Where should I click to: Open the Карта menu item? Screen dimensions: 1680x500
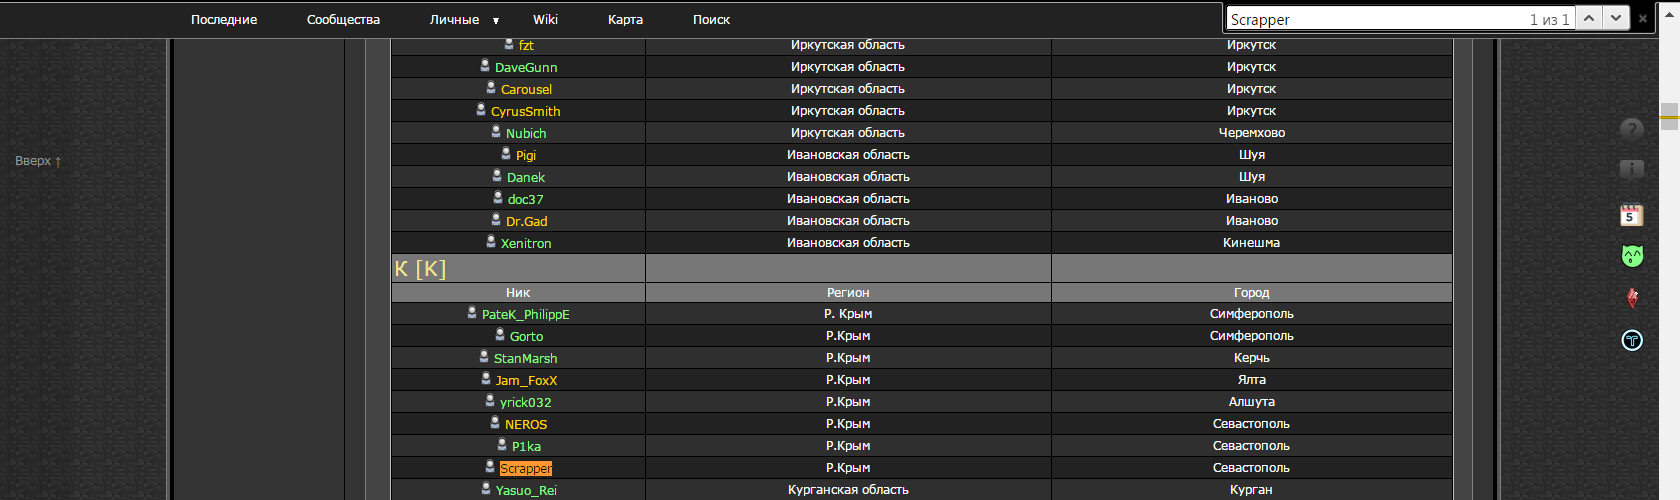click(625, 20)
